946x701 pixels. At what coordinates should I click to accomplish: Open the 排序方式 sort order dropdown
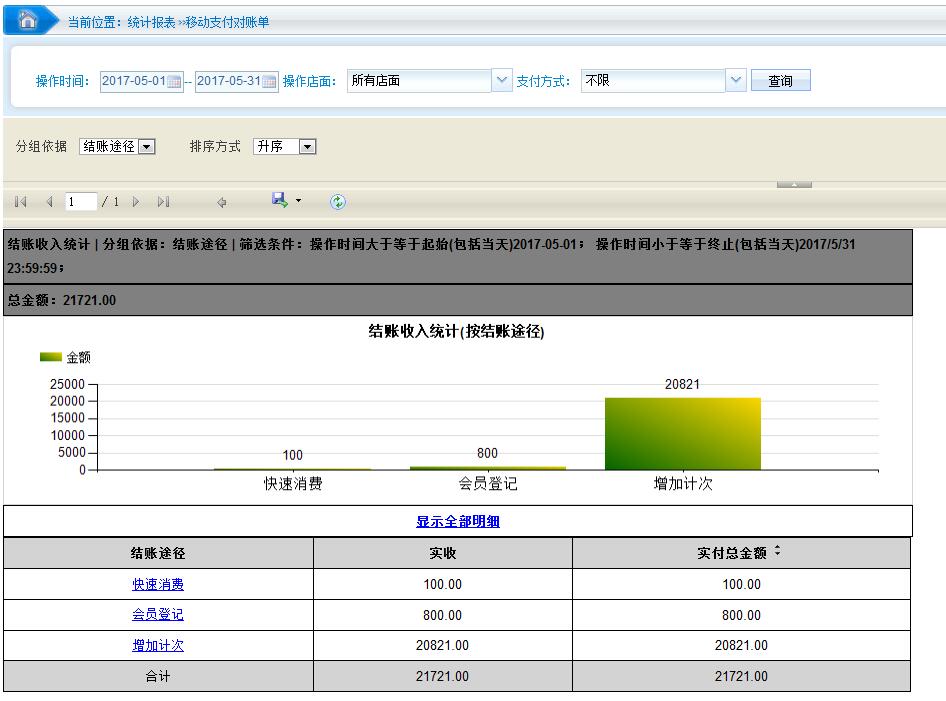coord(307,147)
